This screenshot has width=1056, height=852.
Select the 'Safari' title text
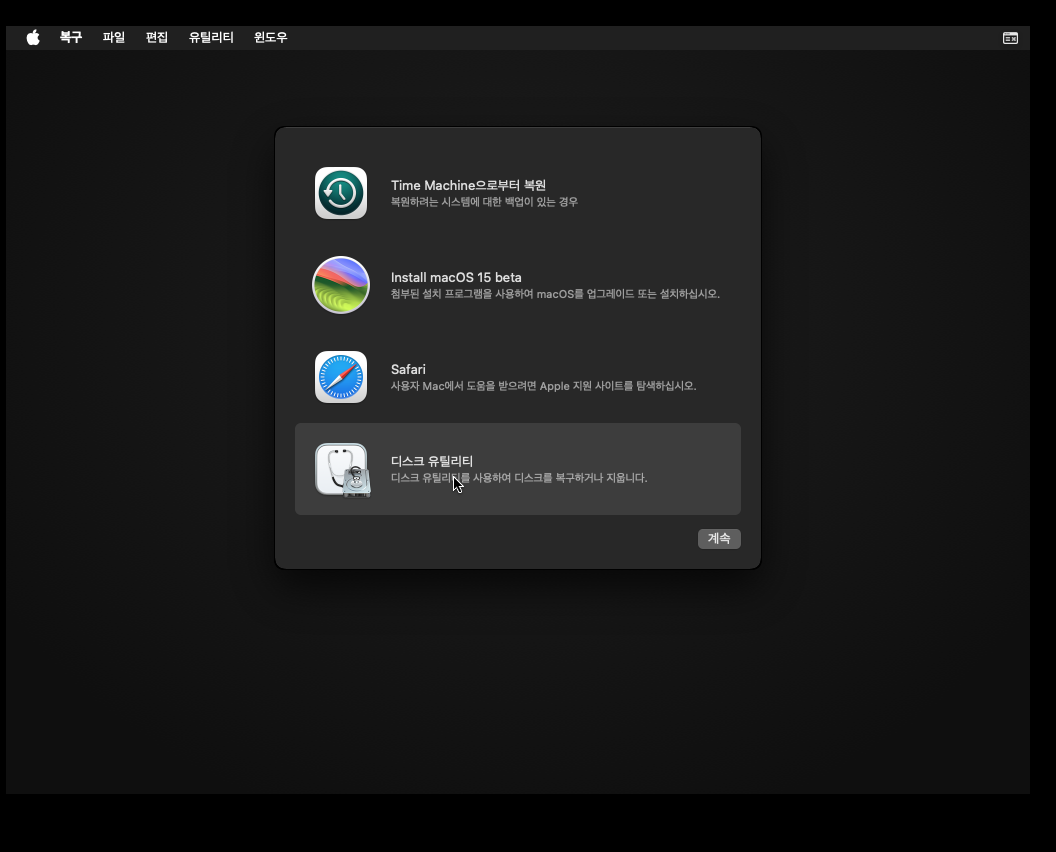click(408, 370)
